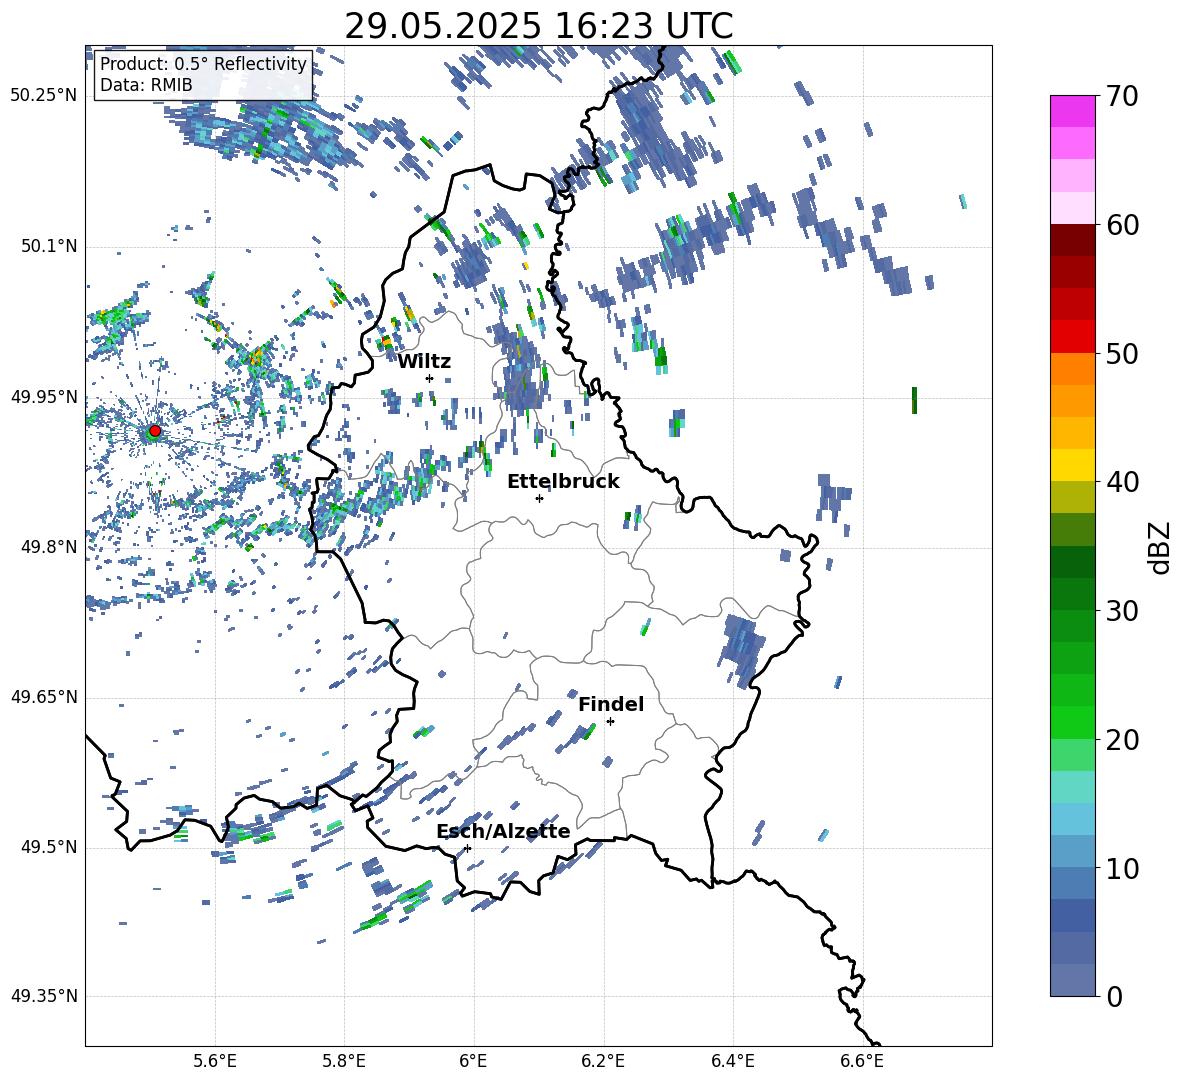Screen dimensions: 1184x1081
Task: Click the Data: RMIB text
Action: click(x=146, y=85)
